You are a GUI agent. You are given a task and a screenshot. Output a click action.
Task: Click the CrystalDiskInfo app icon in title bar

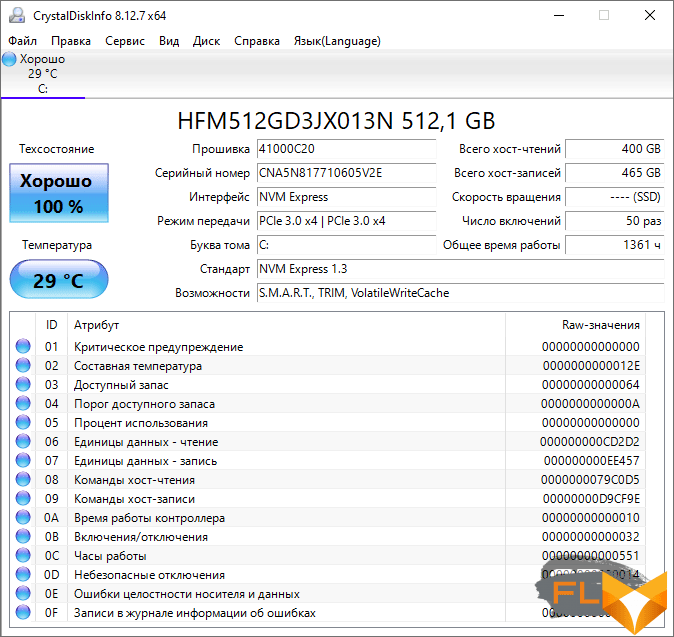point(17,15)
